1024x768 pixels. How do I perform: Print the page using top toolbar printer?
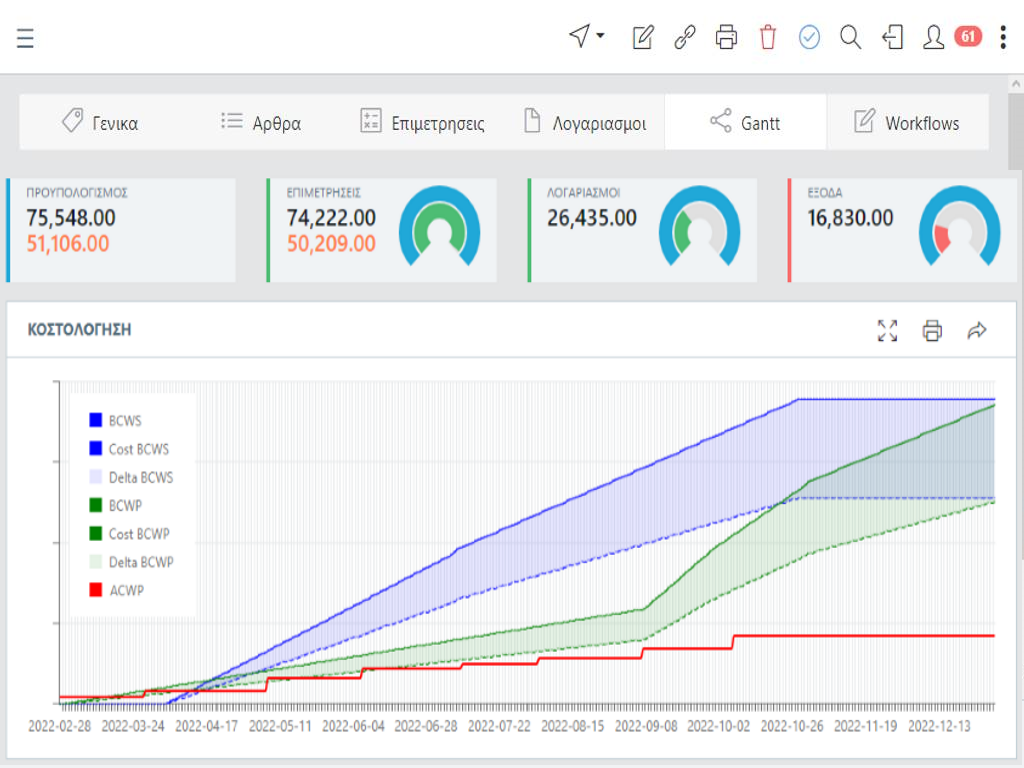point(726,38)
